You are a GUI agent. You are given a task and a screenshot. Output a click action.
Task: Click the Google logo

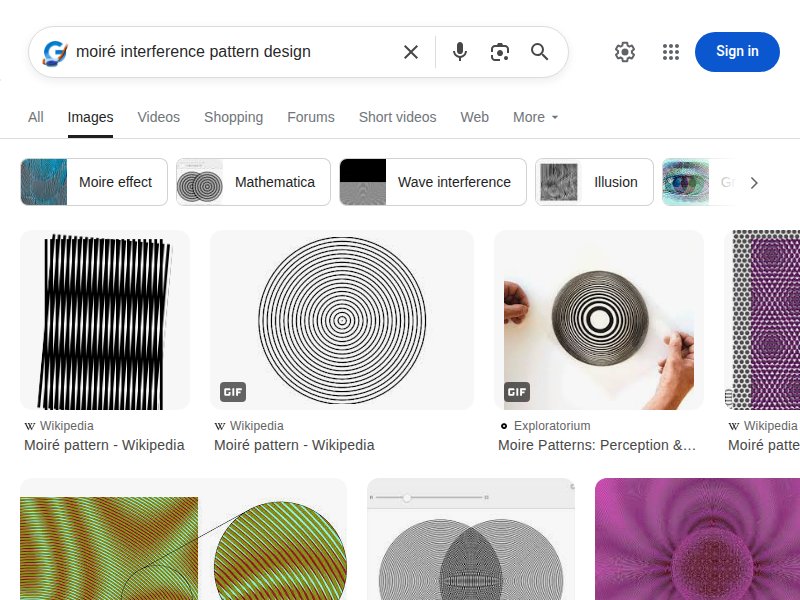tap(57, 52)
